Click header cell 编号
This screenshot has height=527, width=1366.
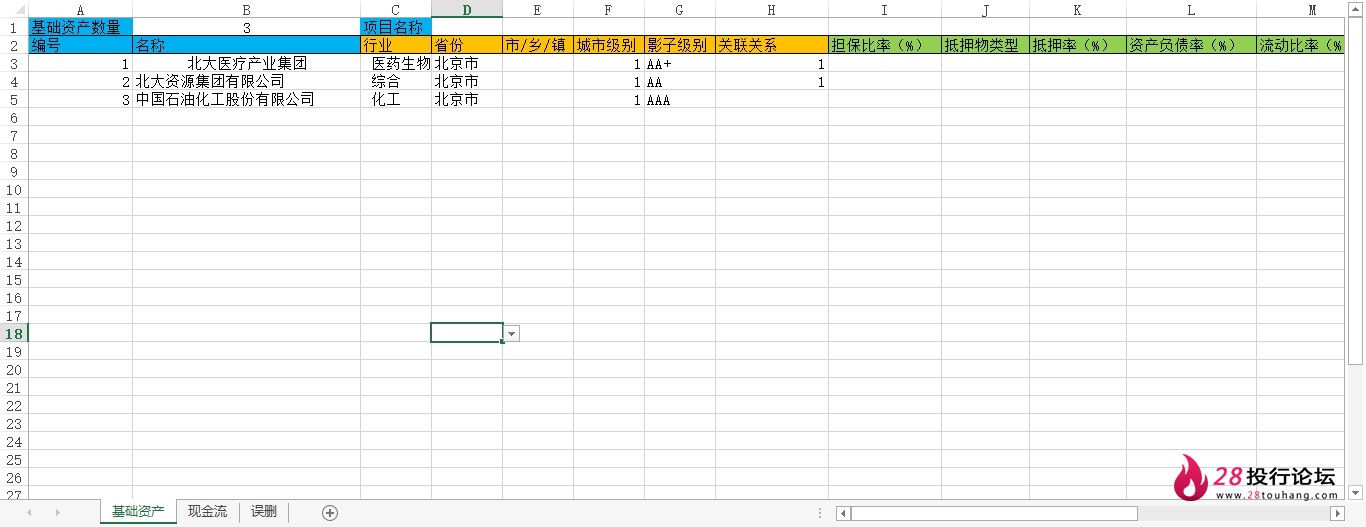(80, 45)
